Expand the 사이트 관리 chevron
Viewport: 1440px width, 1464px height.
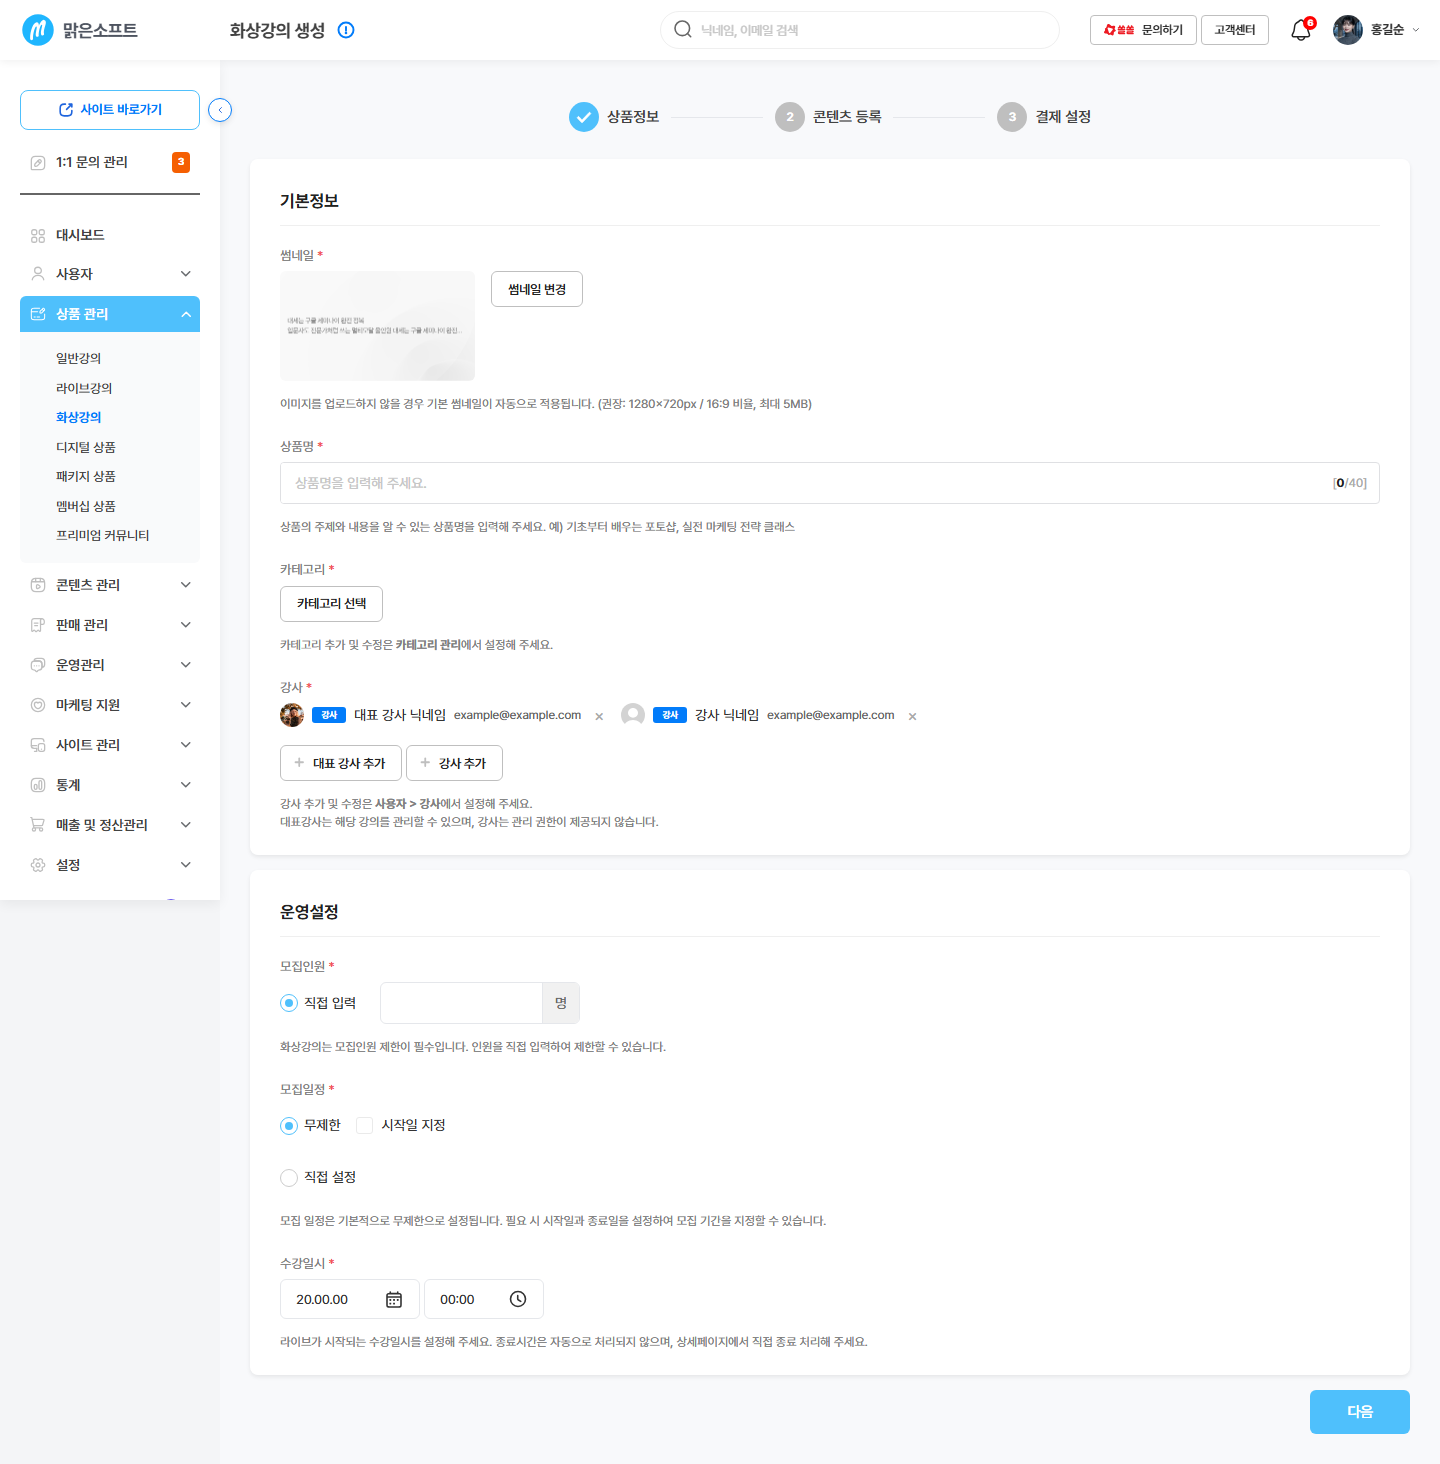[x=186, y=745]
